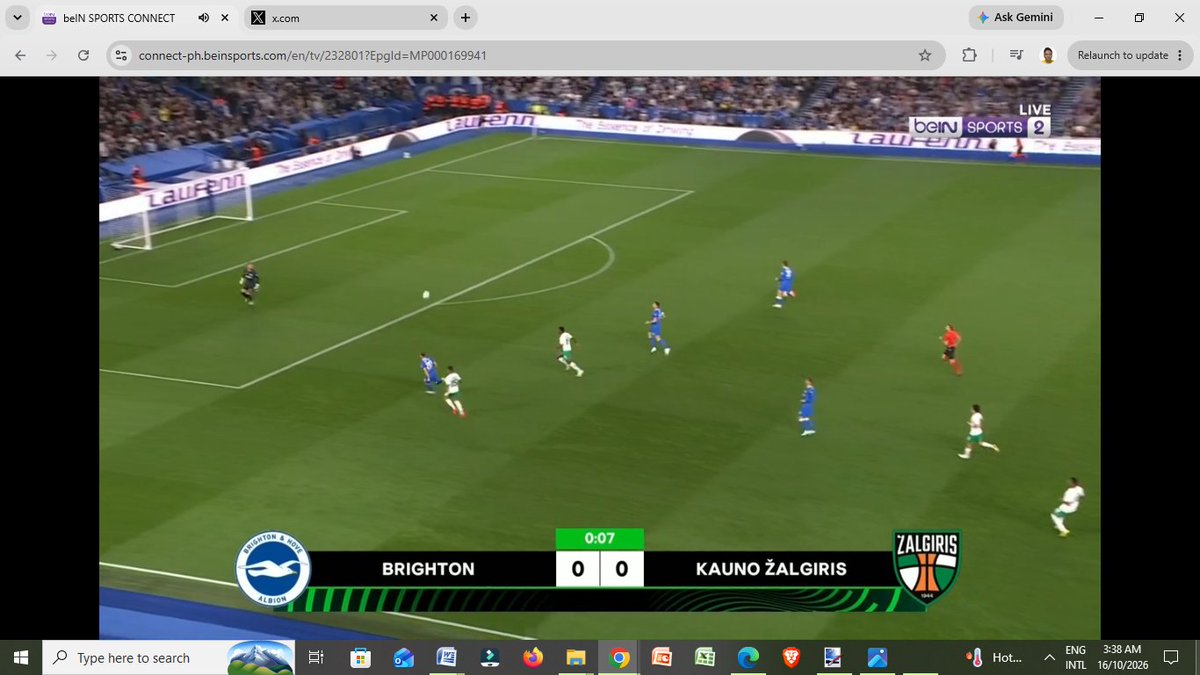Screen dimensions: 1200x675
Task: Open Outlook from the taskbar
Action: (x=404, y=657)
